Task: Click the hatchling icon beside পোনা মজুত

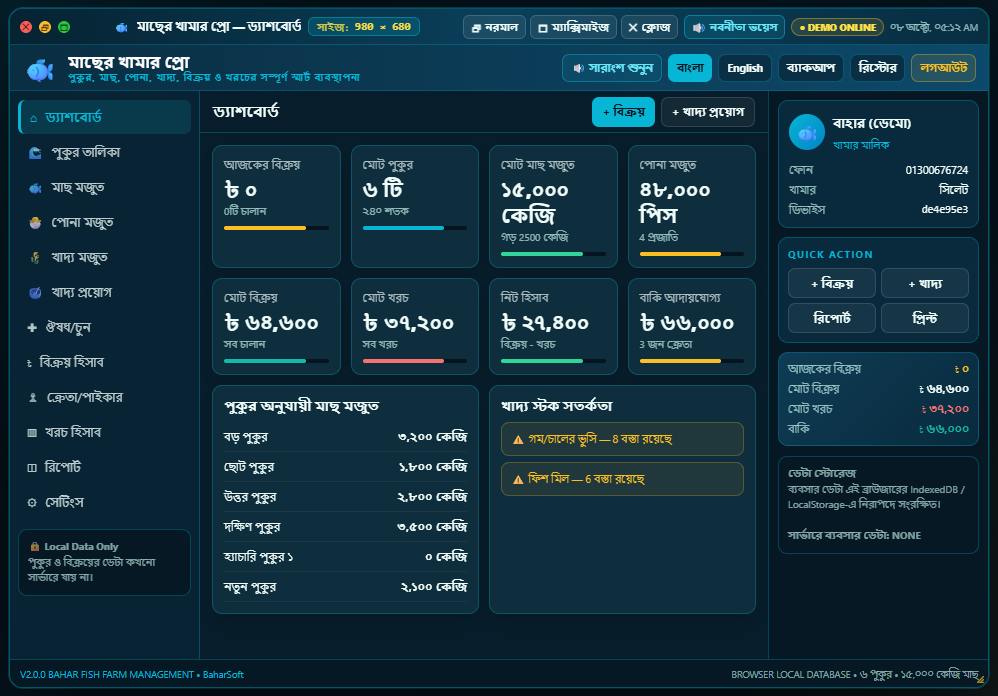Action: (35, 223)
